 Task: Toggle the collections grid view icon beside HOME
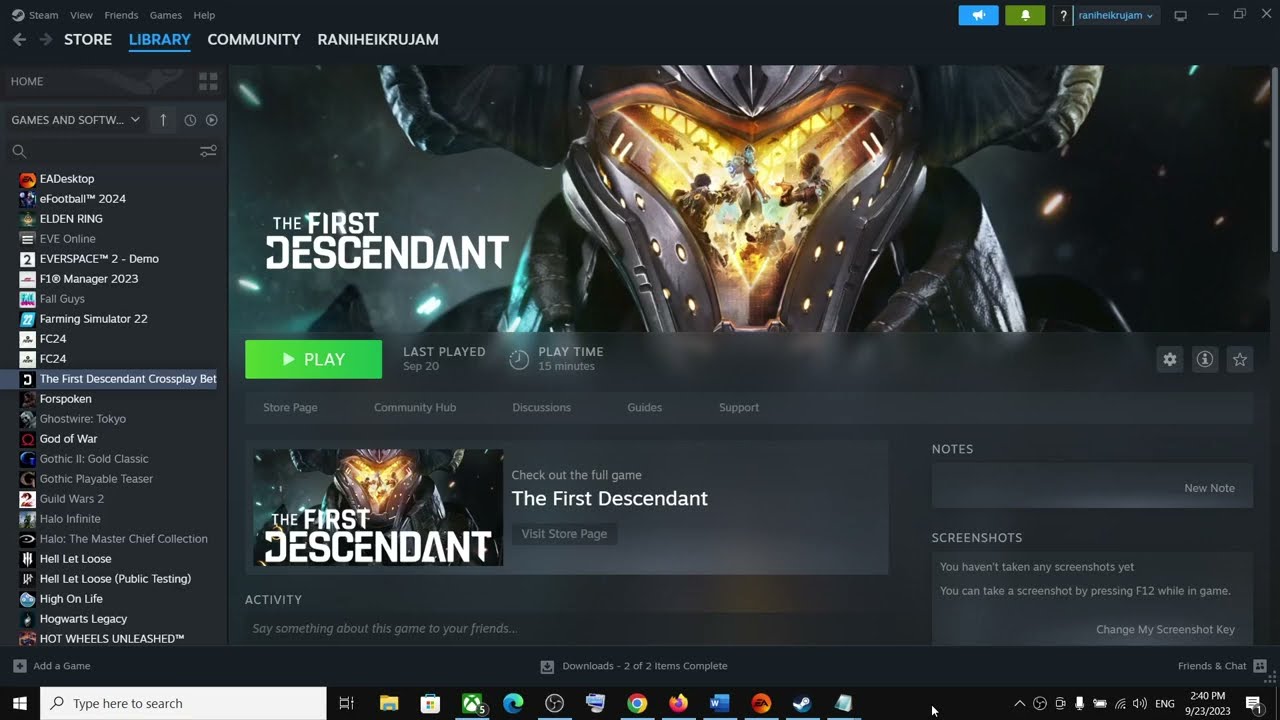coord(208,81)
